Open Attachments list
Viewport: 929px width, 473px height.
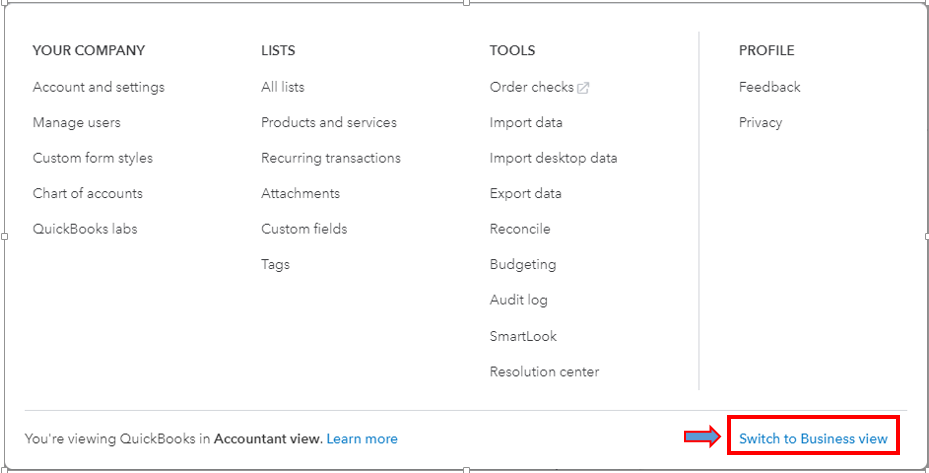(x=300, y=193)
